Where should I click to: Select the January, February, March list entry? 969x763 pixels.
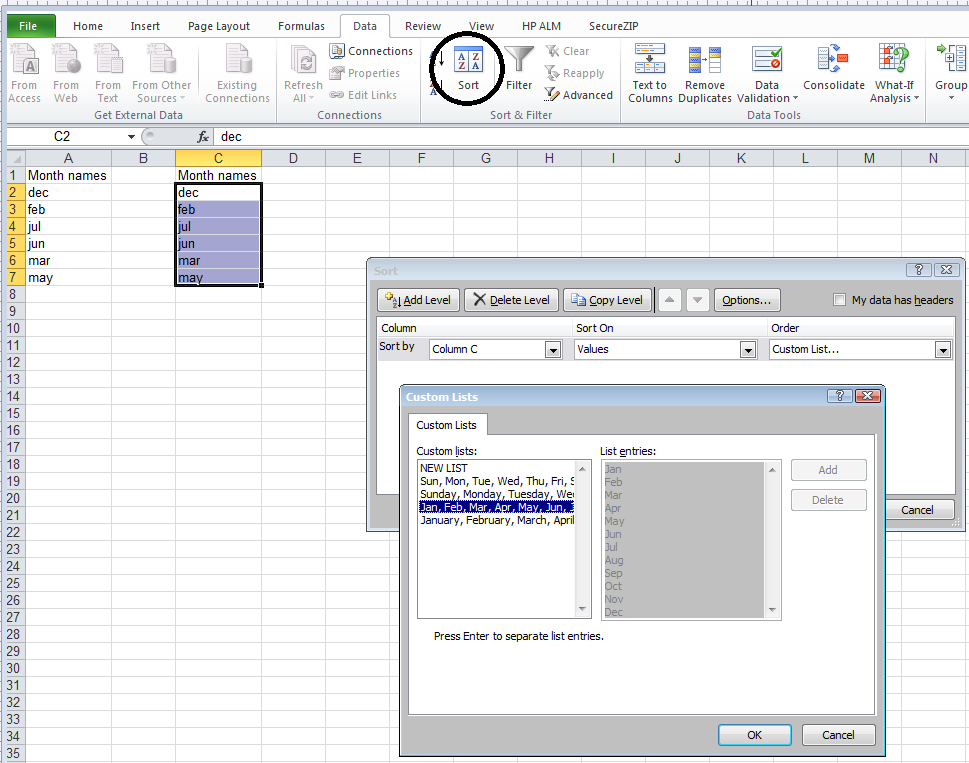point(497,520)
